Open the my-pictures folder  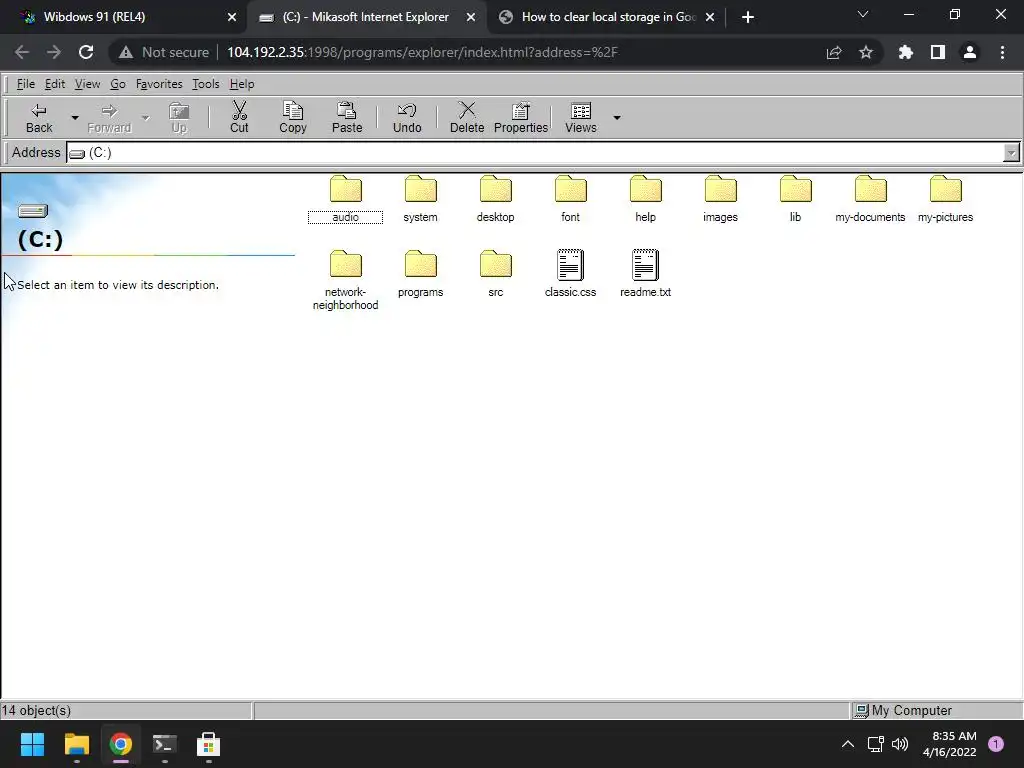[945, 199]
